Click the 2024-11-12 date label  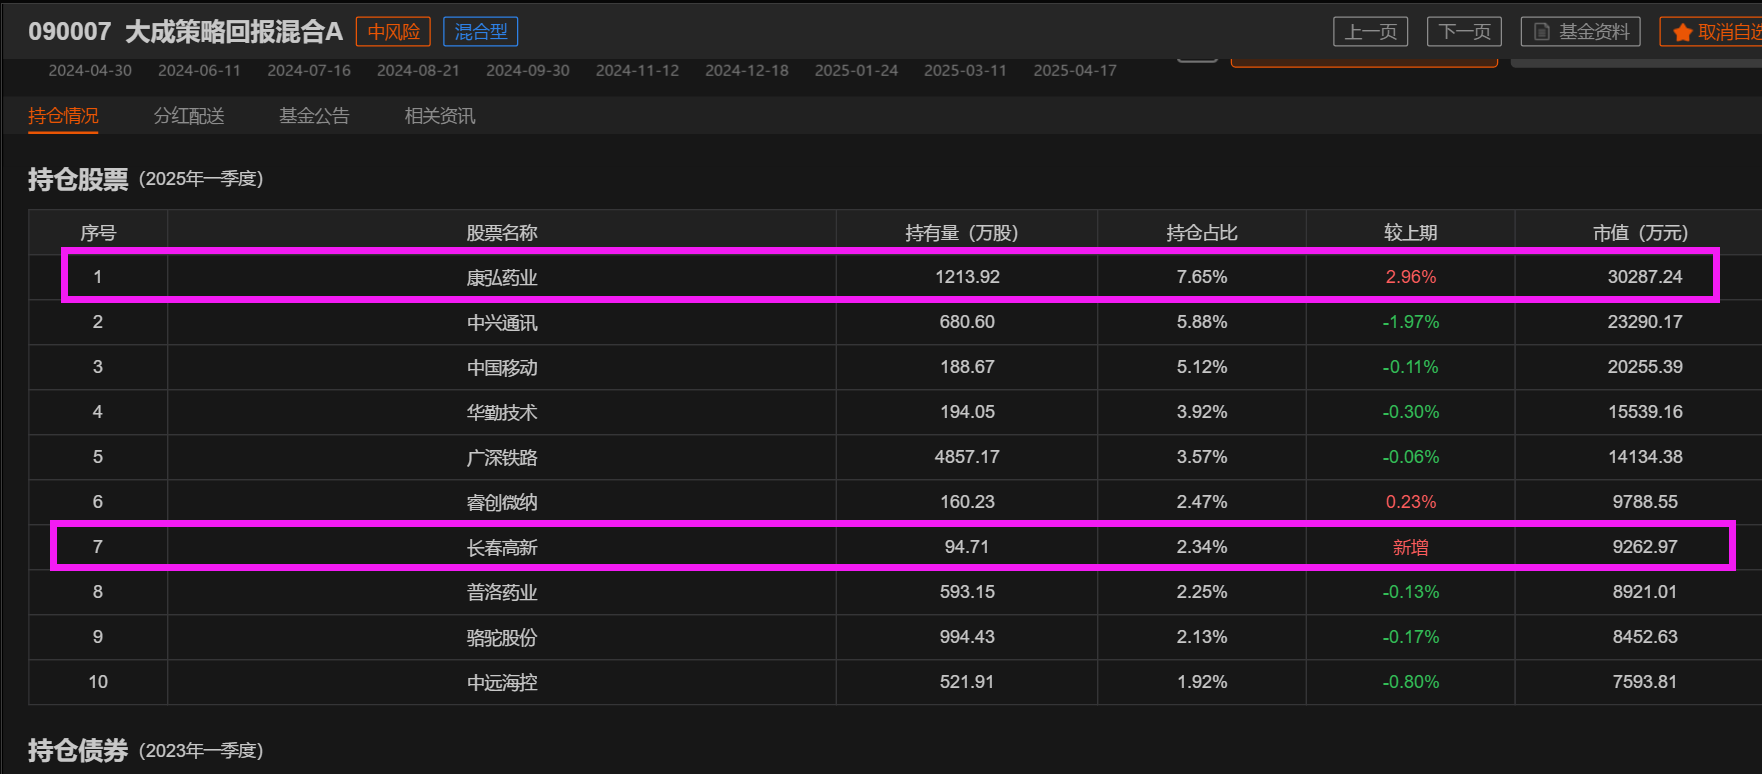637,71
